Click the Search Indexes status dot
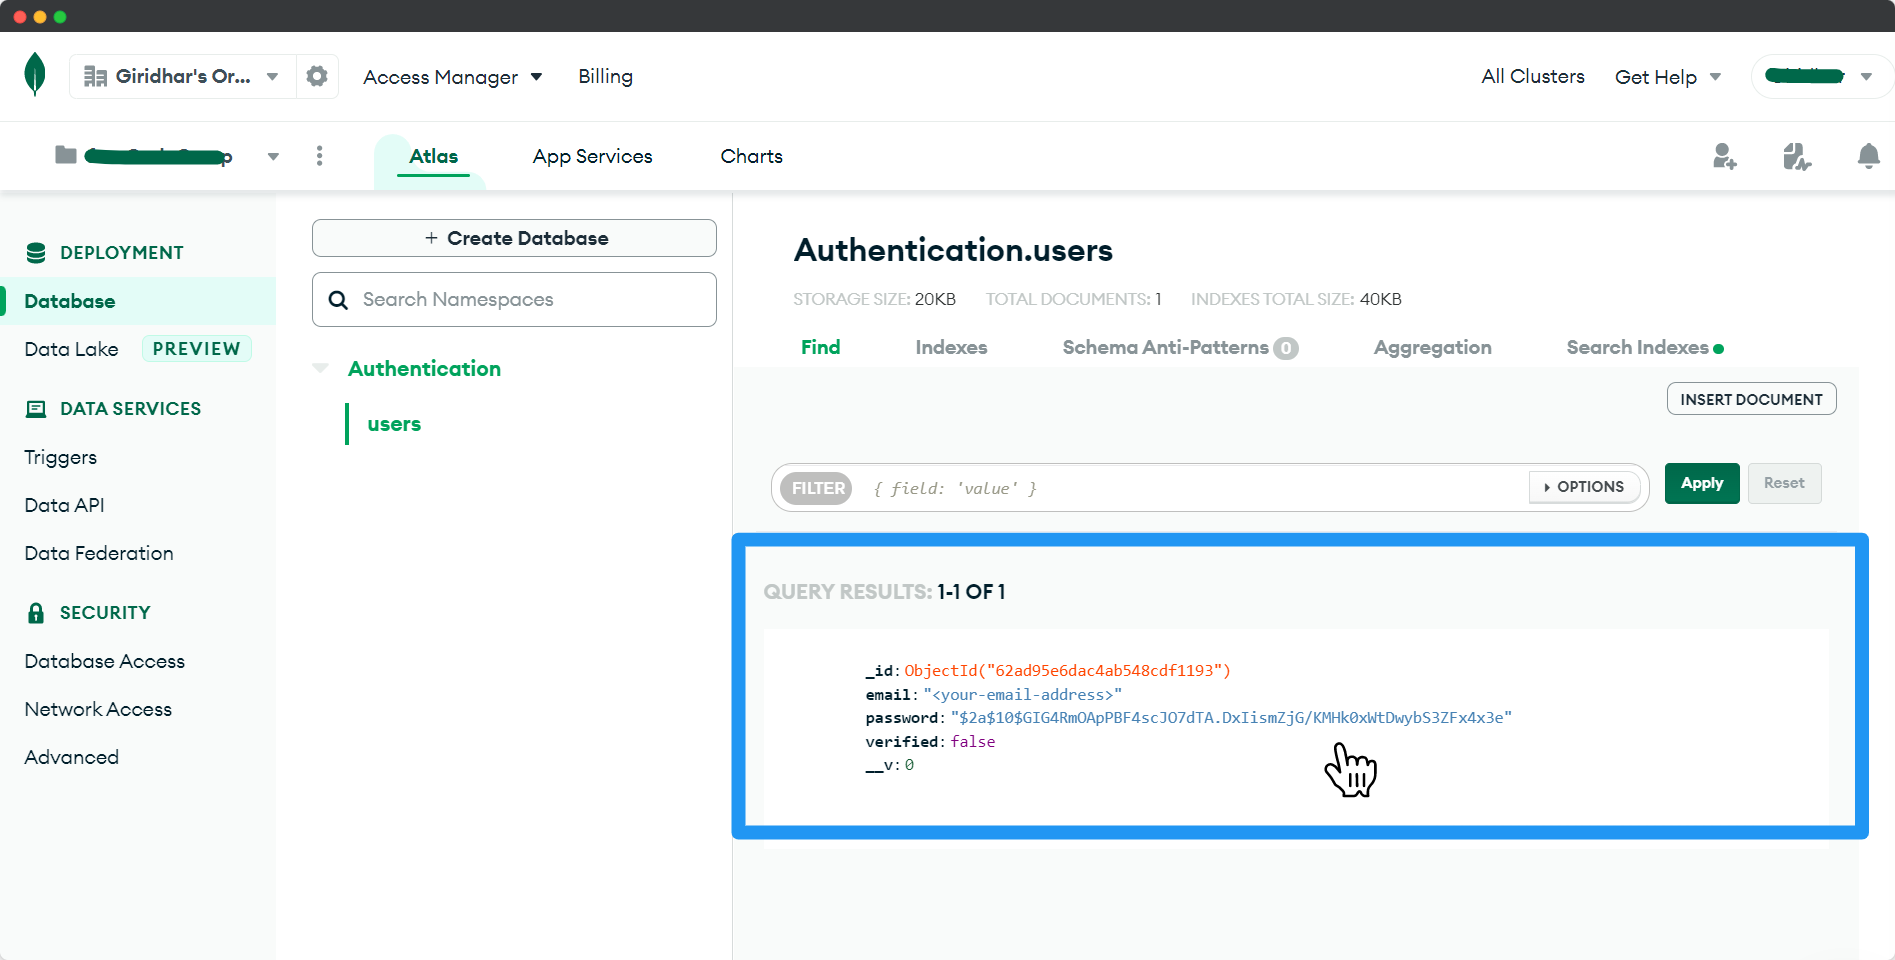1895x960 pixels. tap(1719, 347)
